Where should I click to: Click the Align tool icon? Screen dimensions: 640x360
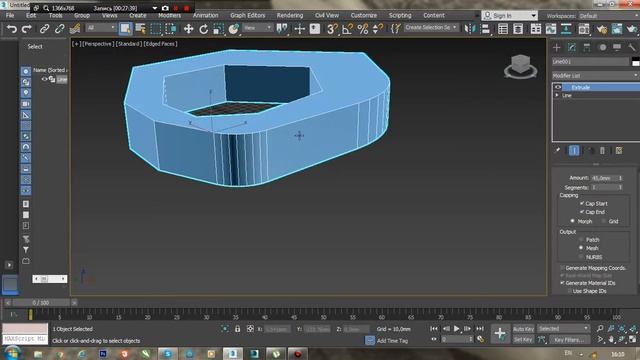point(485,29)
